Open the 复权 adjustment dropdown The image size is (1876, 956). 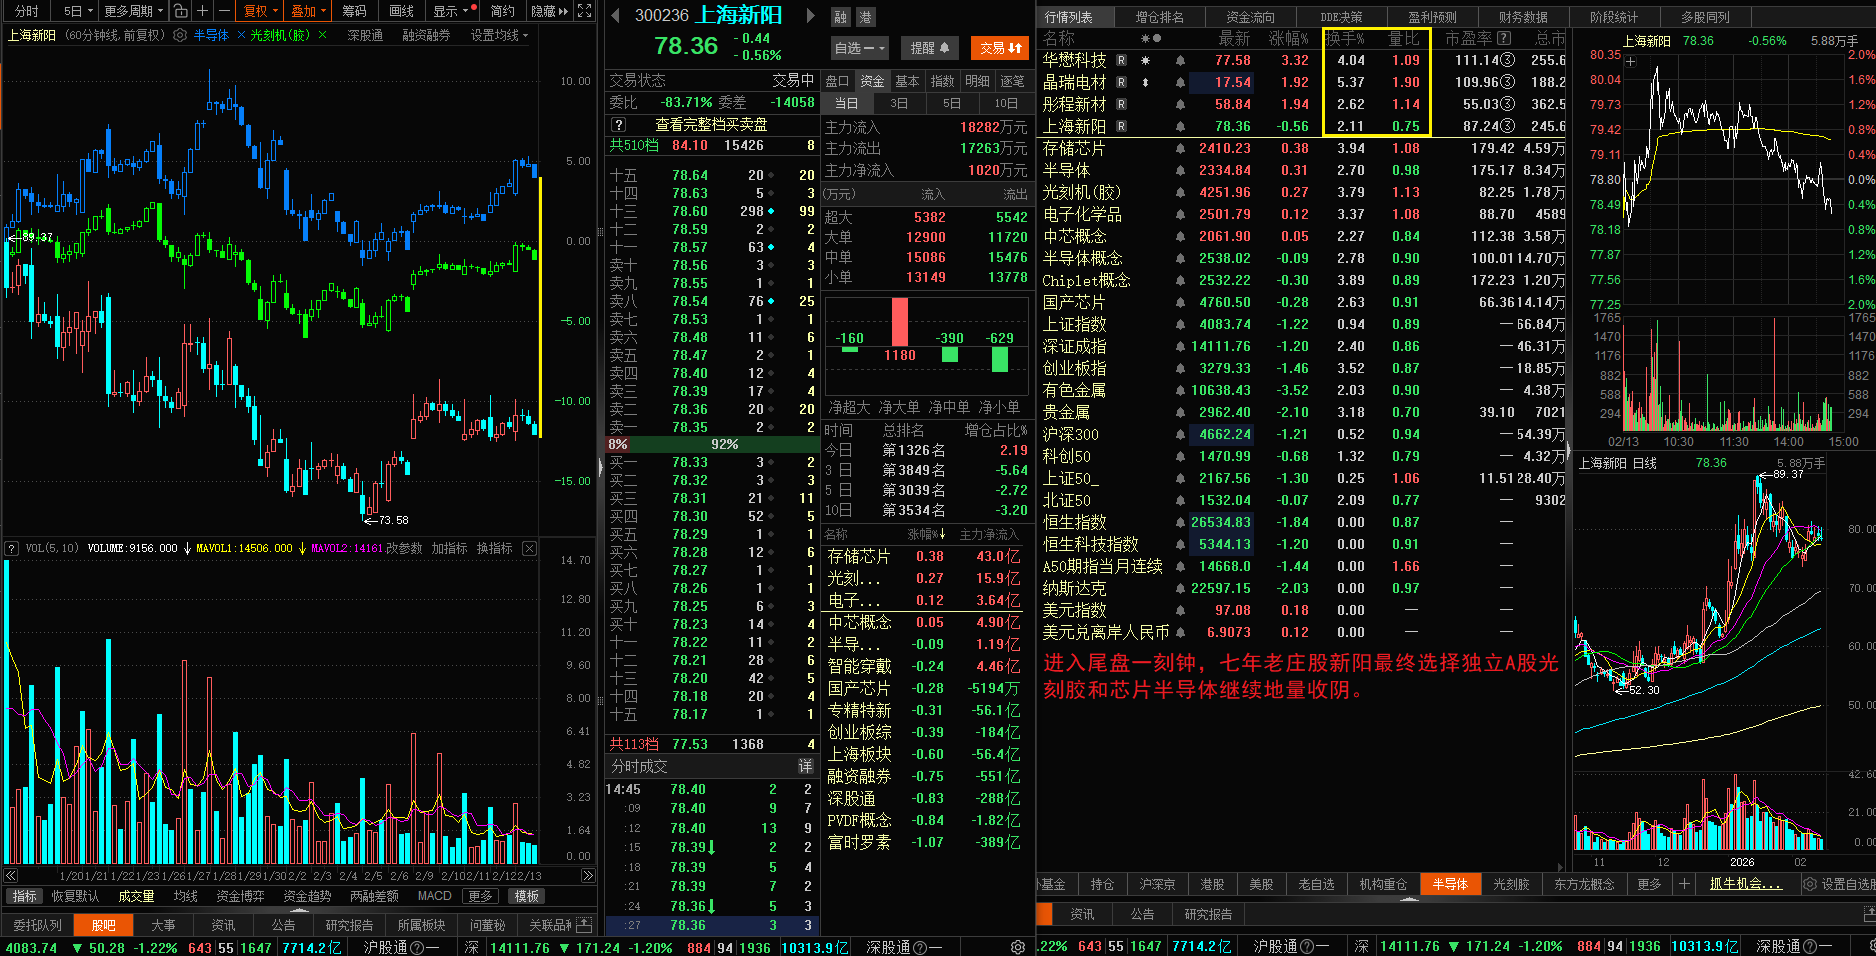coord(261,11)
